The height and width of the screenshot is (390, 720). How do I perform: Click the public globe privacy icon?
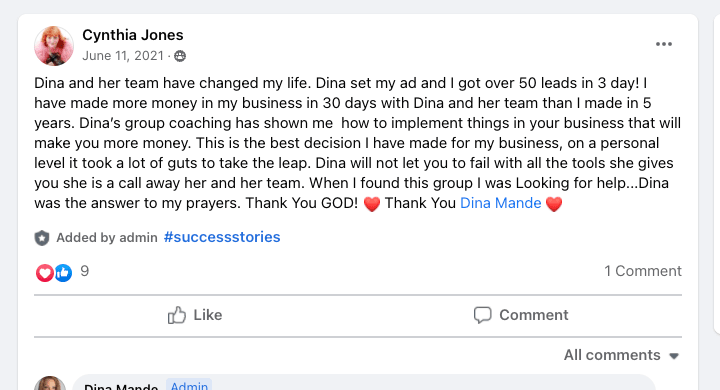pyautogui.click(x=180, y=56)
